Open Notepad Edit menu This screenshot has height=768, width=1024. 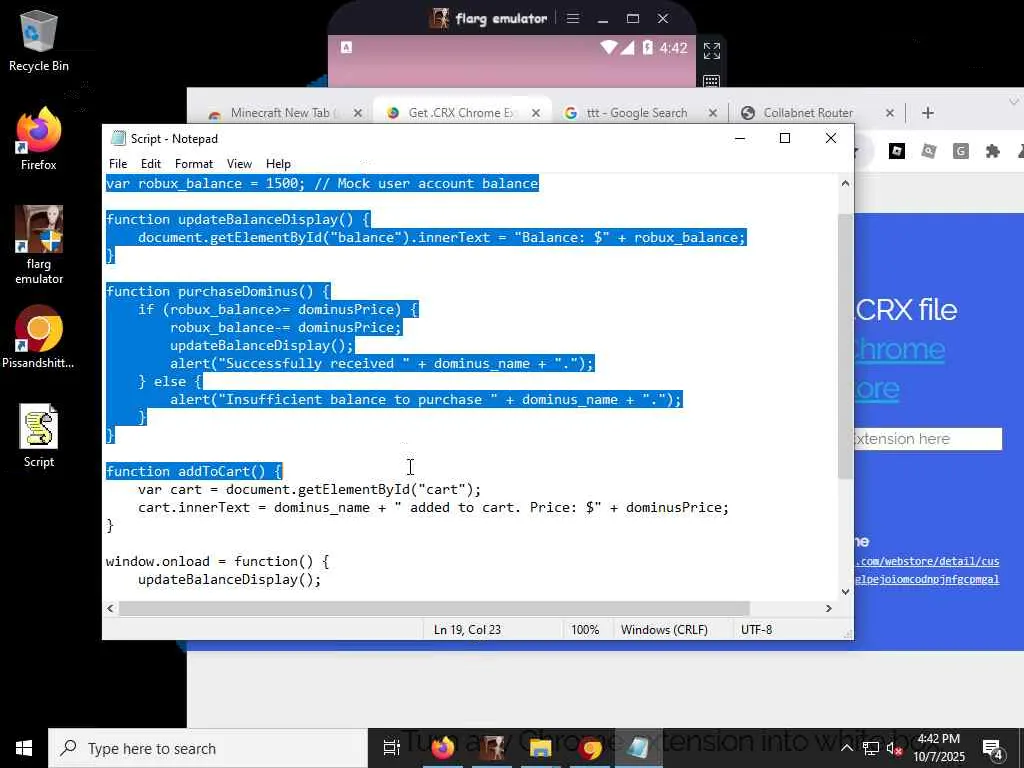coord(151,164)
